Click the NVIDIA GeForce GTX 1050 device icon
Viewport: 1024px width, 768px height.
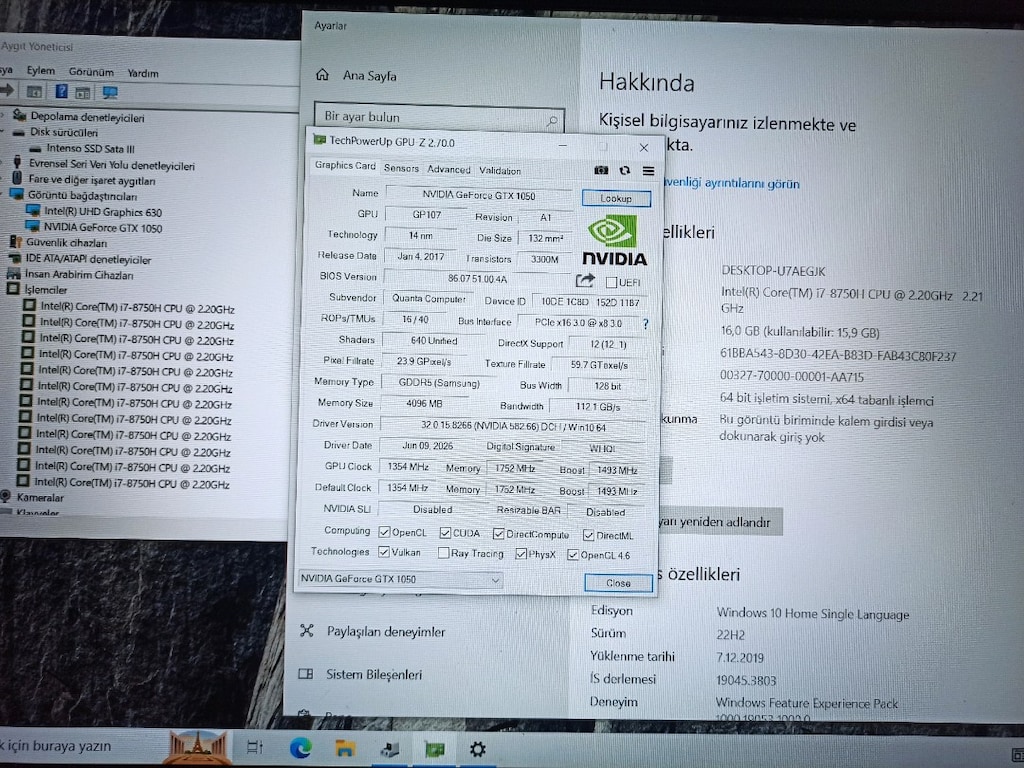[32, 226]
